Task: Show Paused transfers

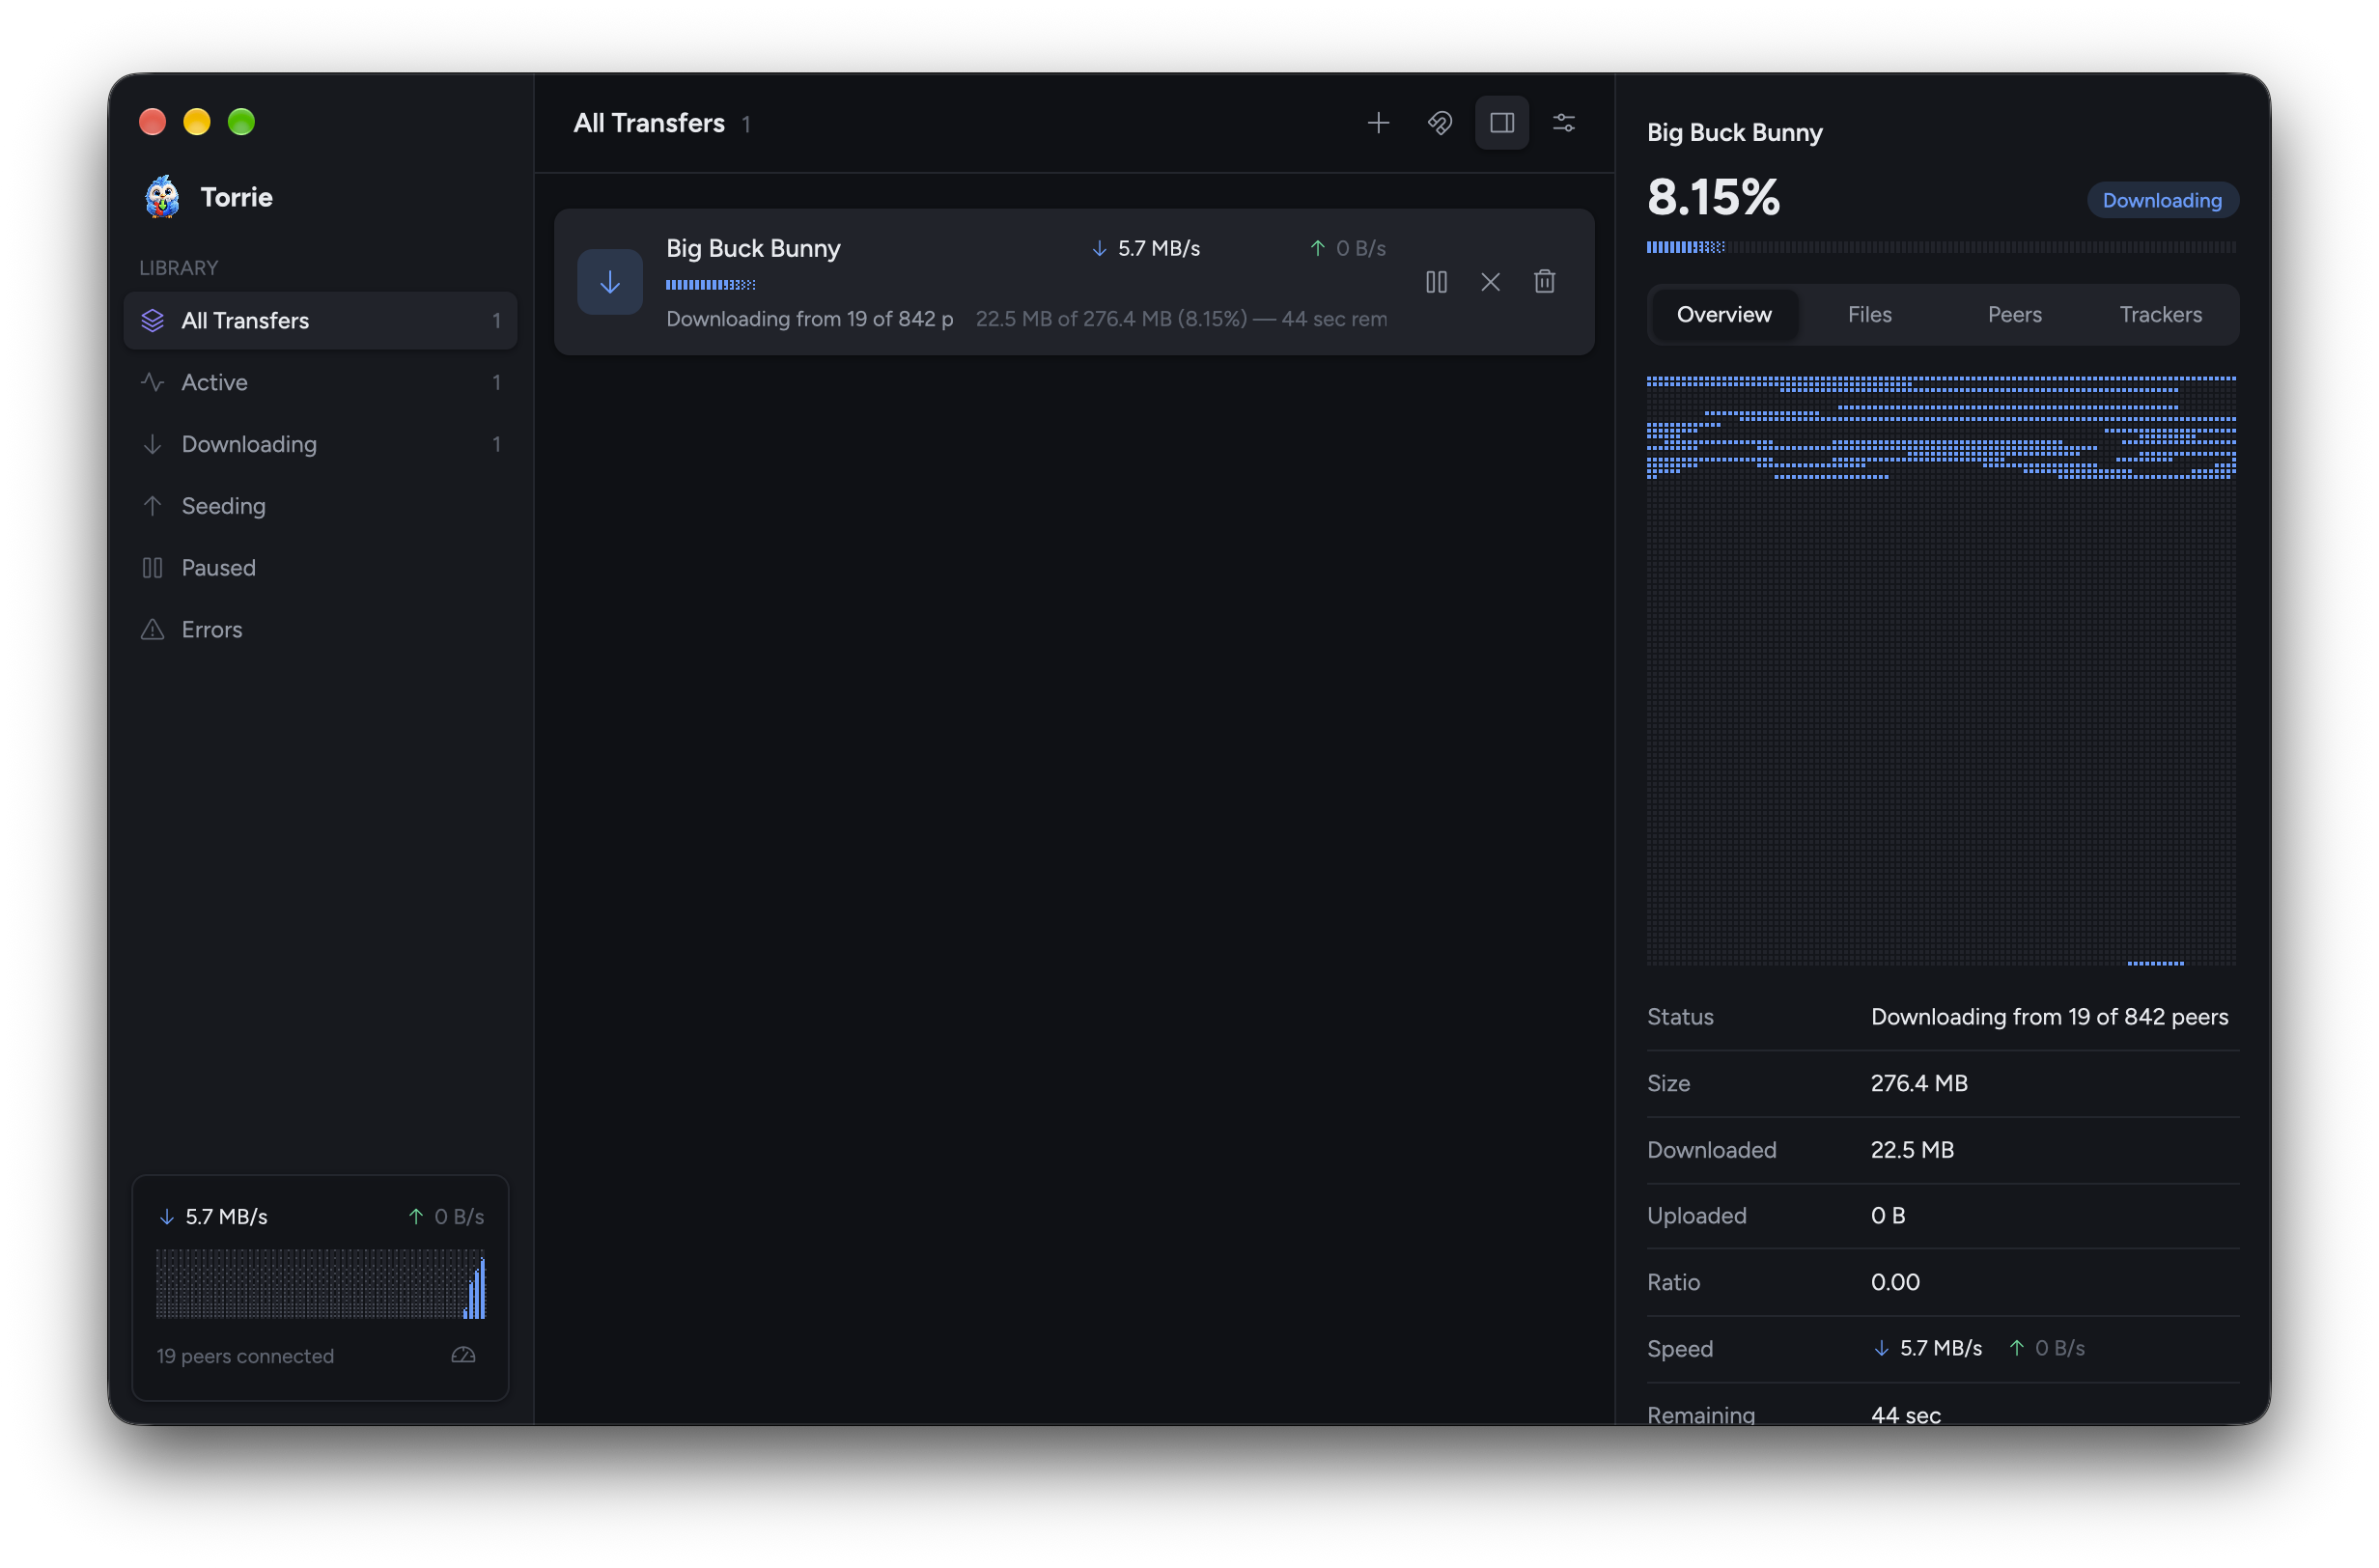Action: coord(320,568)
